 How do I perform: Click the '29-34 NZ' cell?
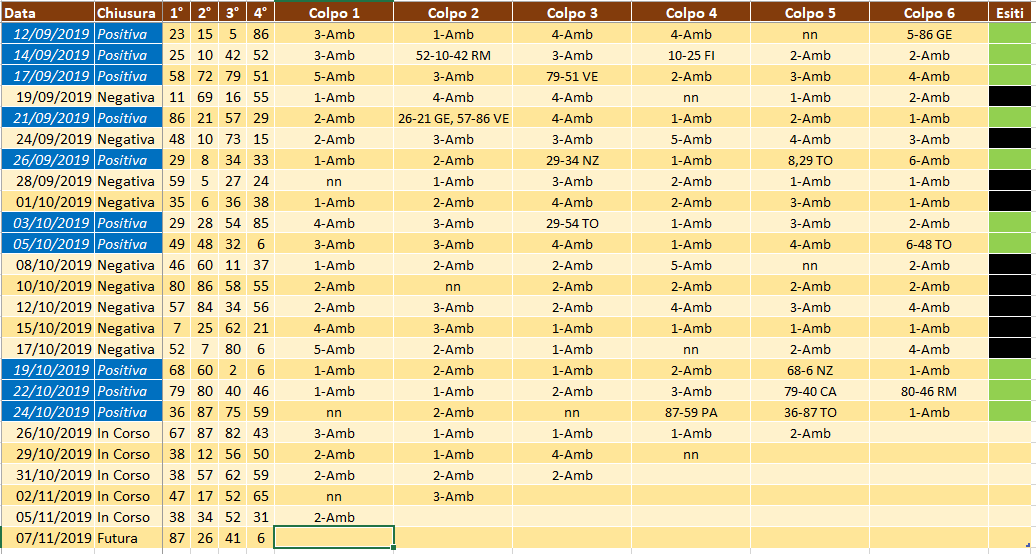tap(572, 160)
